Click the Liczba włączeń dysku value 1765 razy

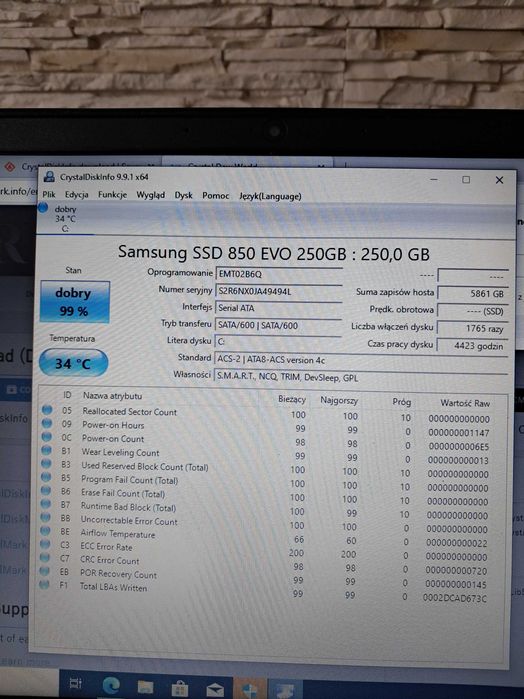[473, 329]
